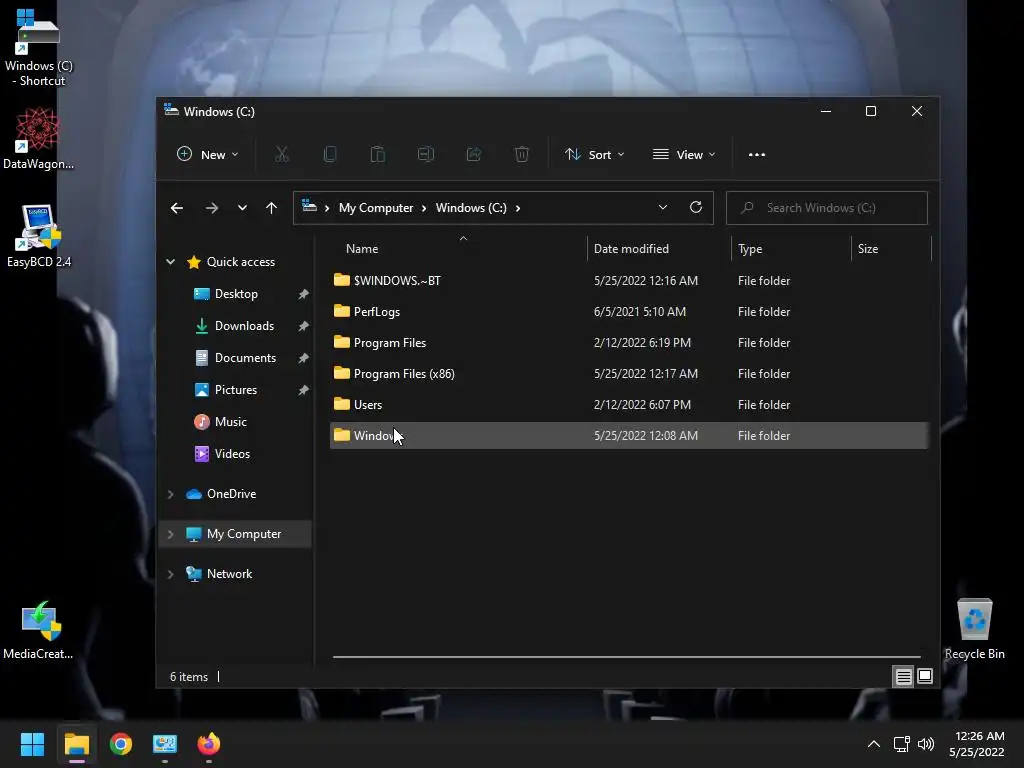Click the Delete trash icon in toolbar
This screenshot has height=768, width=1024.
click(522, 155)
